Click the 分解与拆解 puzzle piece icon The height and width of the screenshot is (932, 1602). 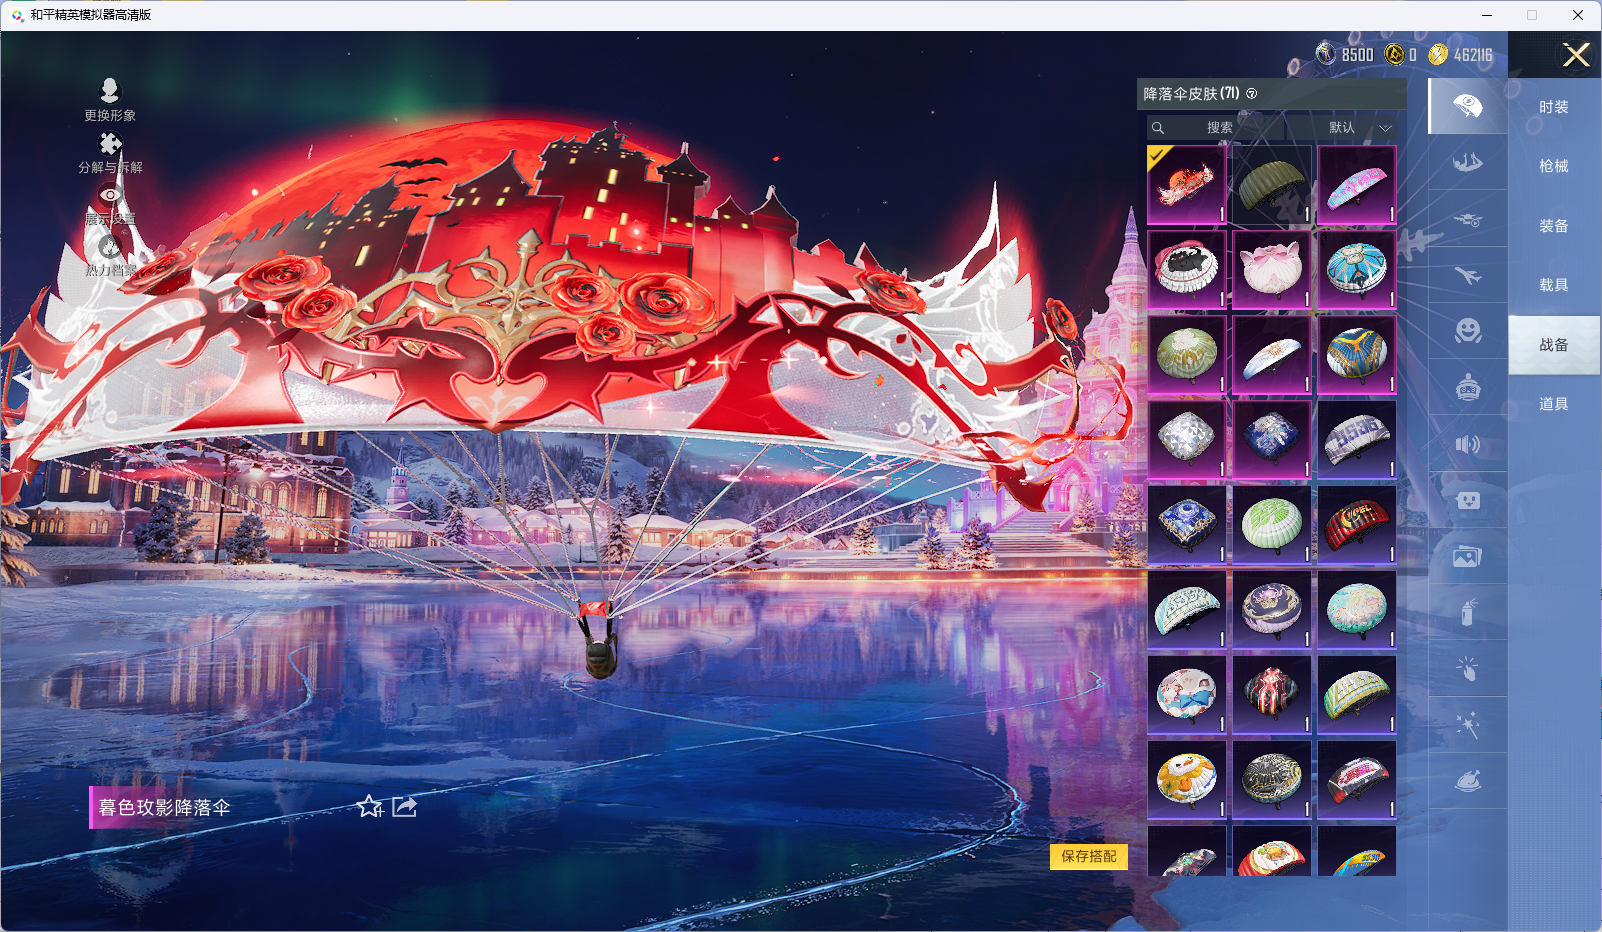(x=110, y=145)
